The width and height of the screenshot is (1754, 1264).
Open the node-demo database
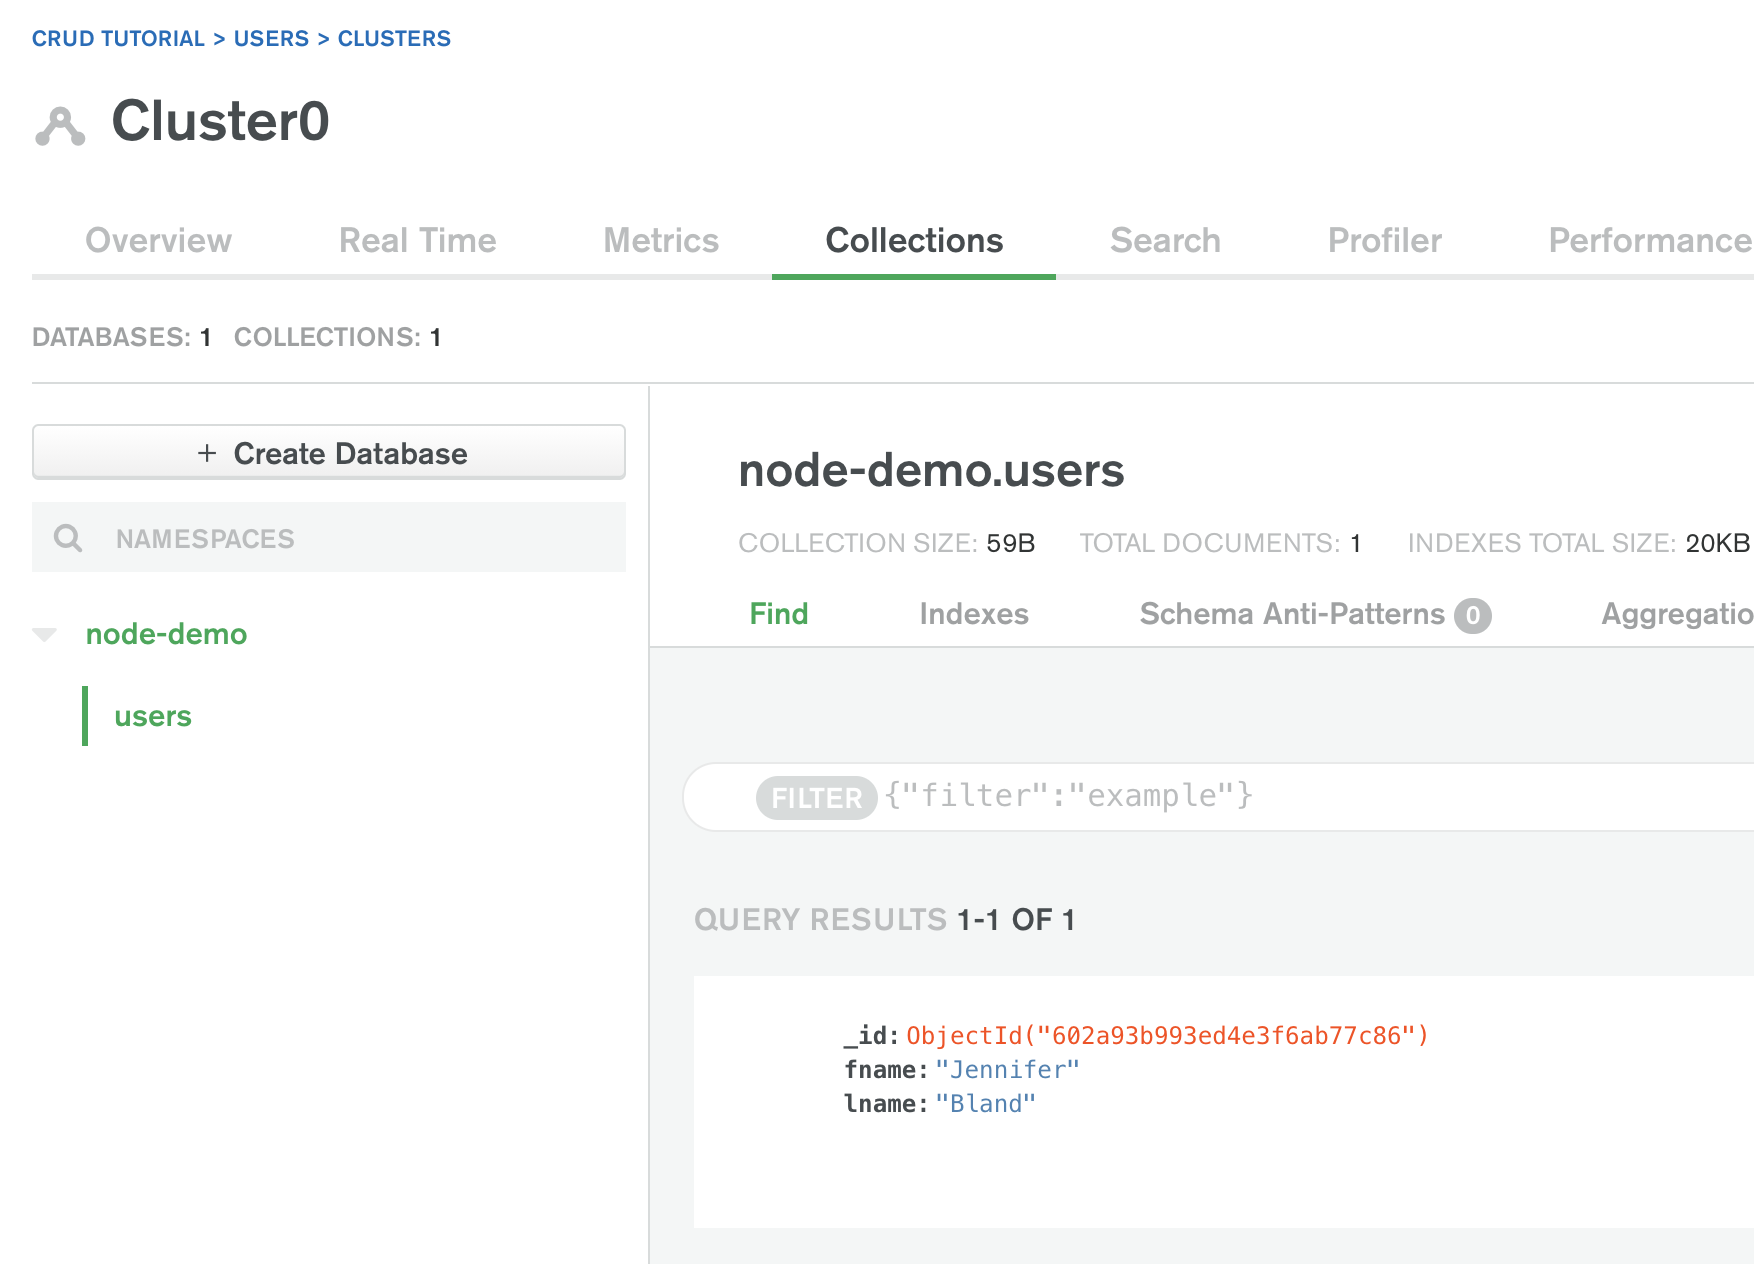166,634
